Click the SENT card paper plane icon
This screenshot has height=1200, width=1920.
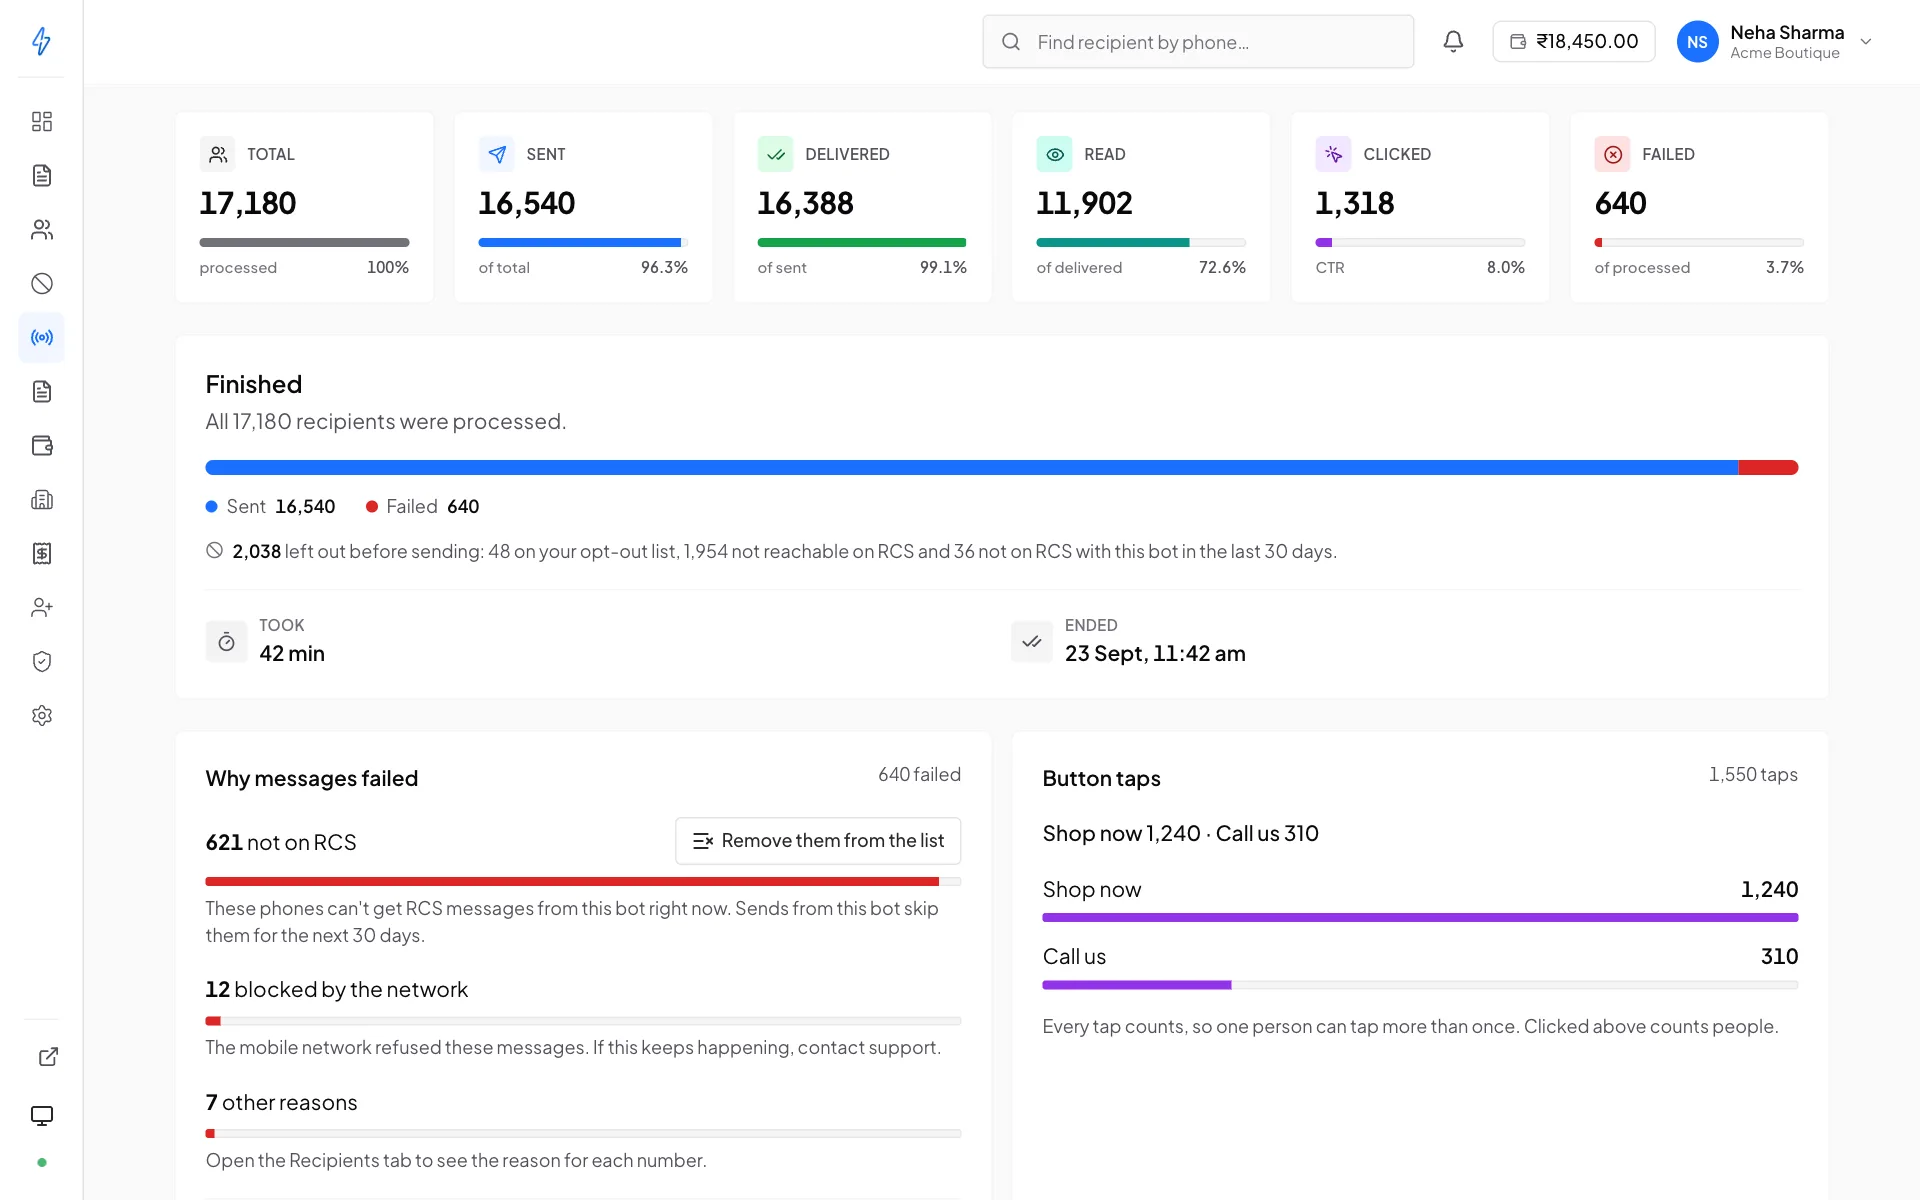[496, 154]
